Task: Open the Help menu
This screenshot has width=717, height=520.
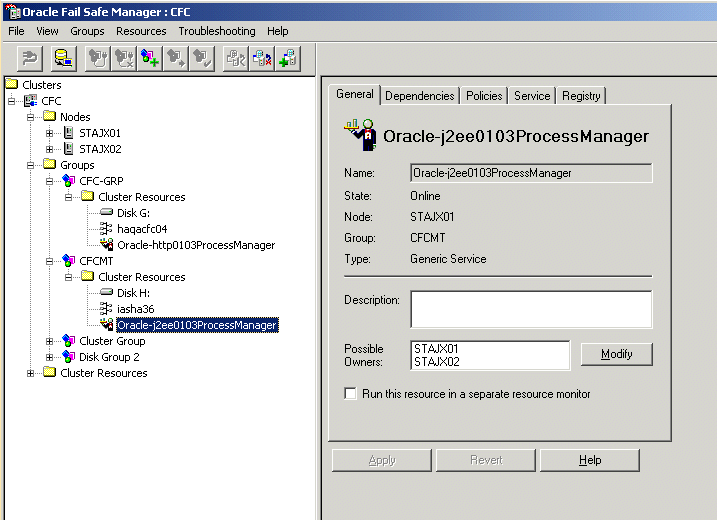Action: click(278, 31)
